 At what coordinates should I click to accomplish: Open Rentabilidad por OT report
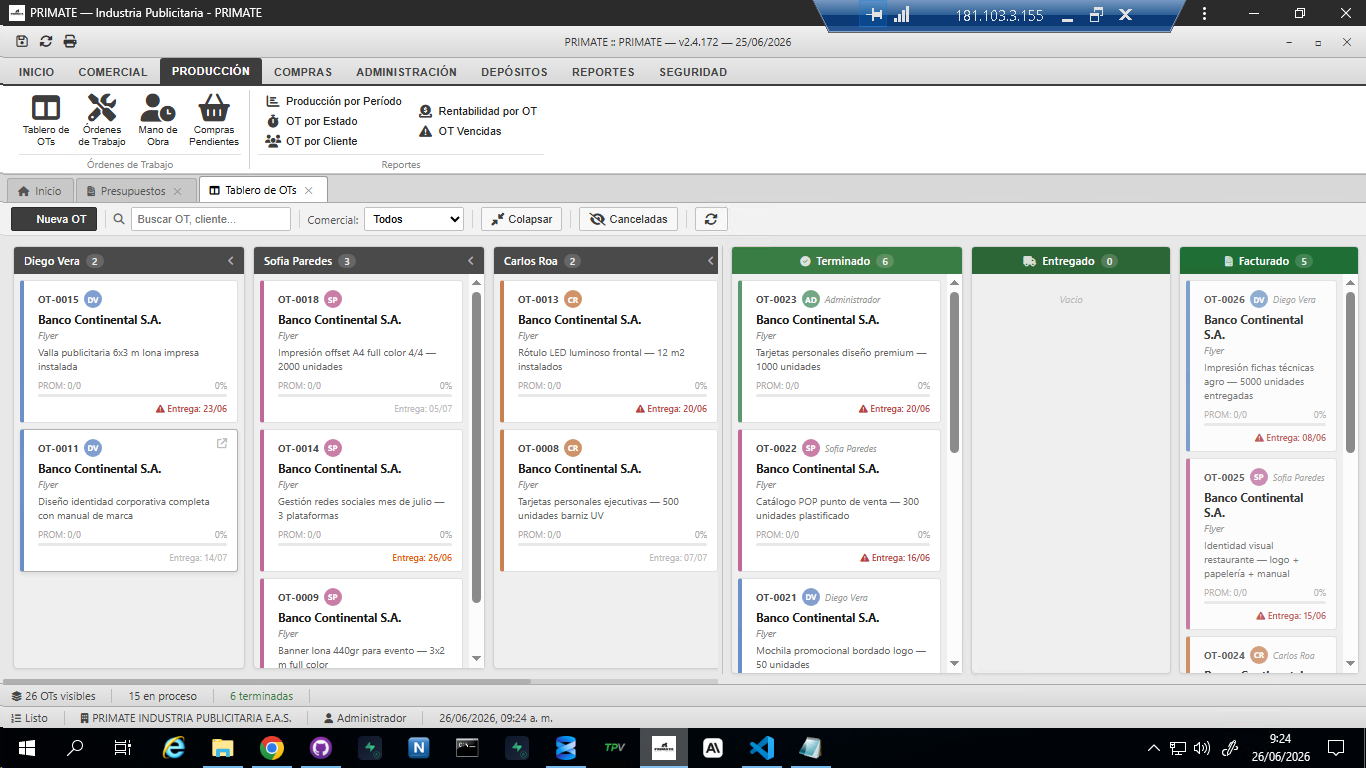point(478,111)
